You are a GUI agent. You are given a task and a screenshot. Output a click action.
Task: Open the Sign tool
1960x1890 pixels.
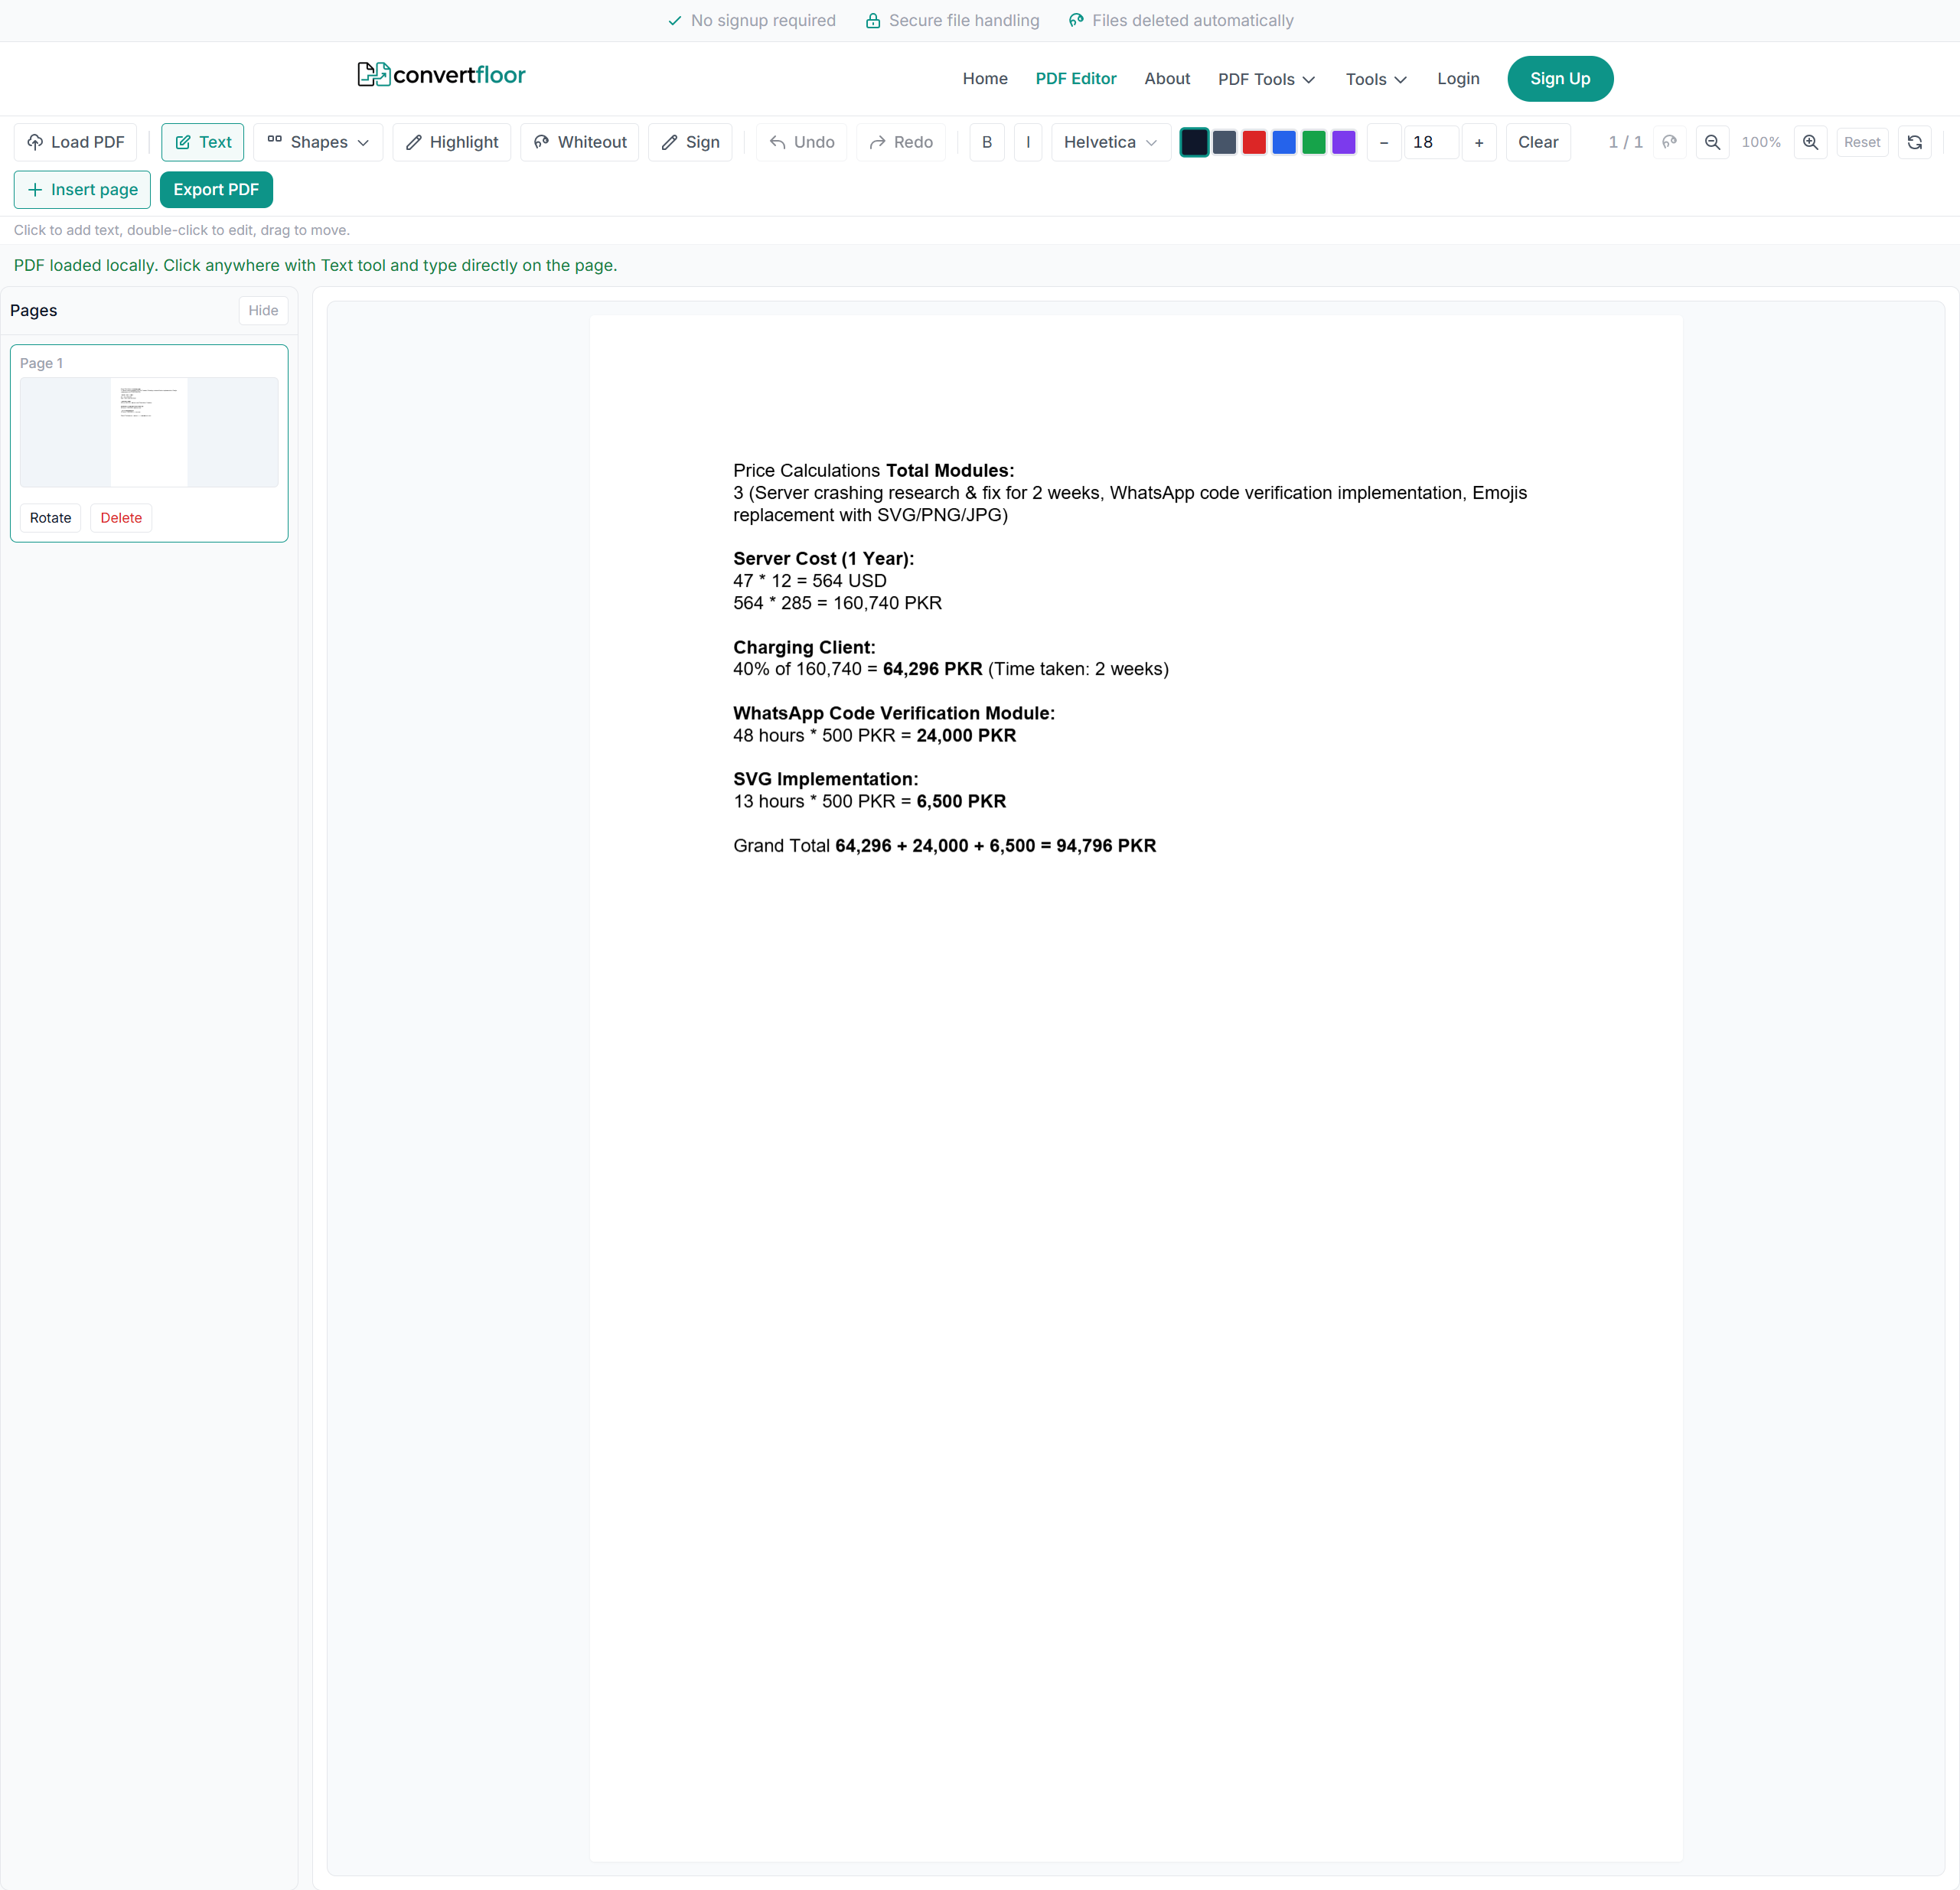690,142
